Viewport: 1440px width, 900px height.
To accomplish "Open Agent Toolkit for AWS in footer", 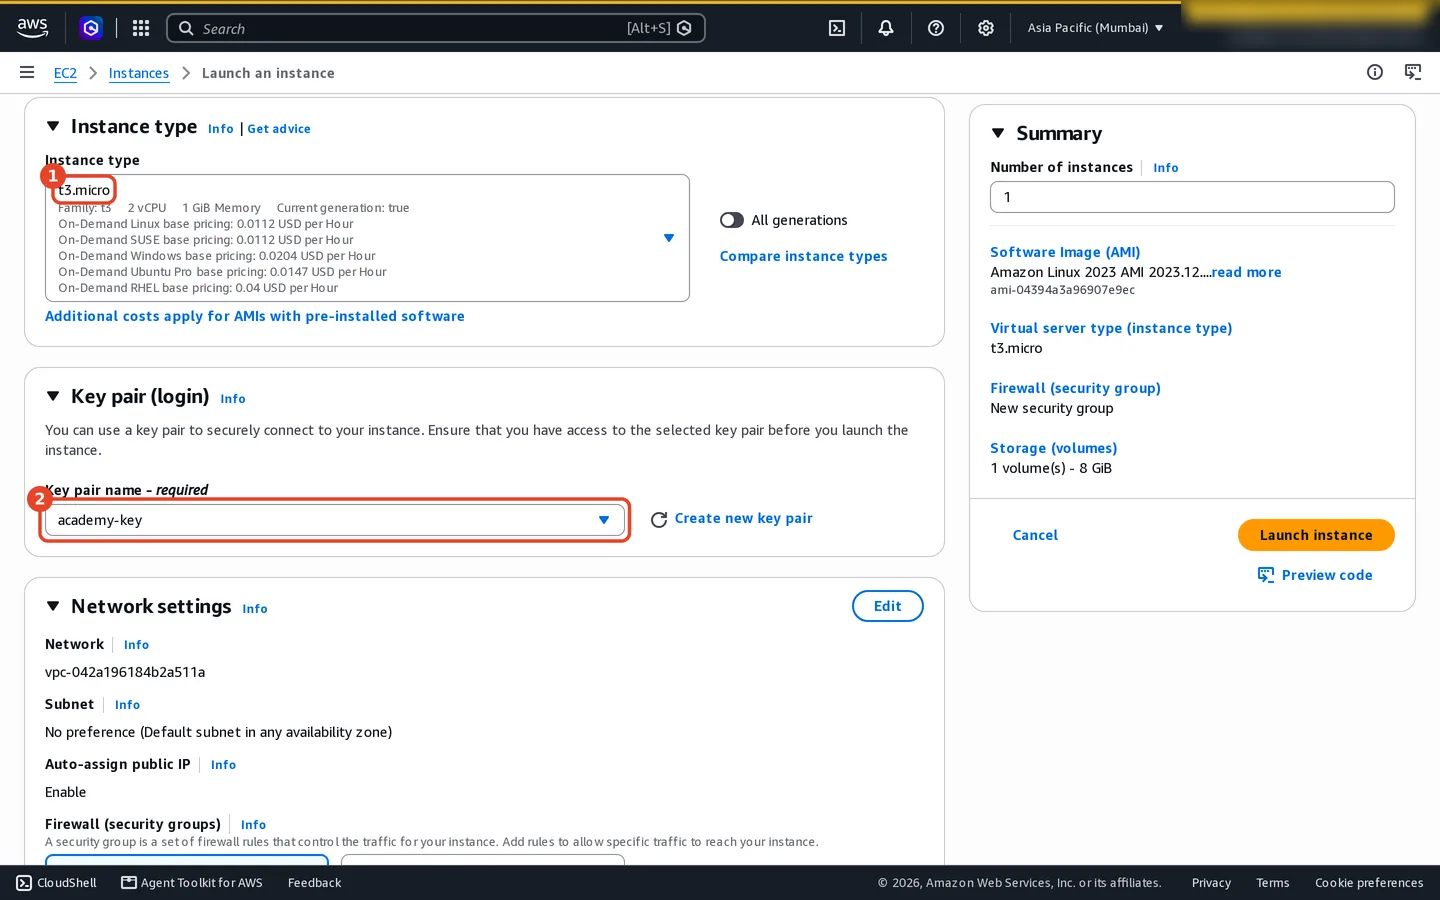I will coord(192,882).
